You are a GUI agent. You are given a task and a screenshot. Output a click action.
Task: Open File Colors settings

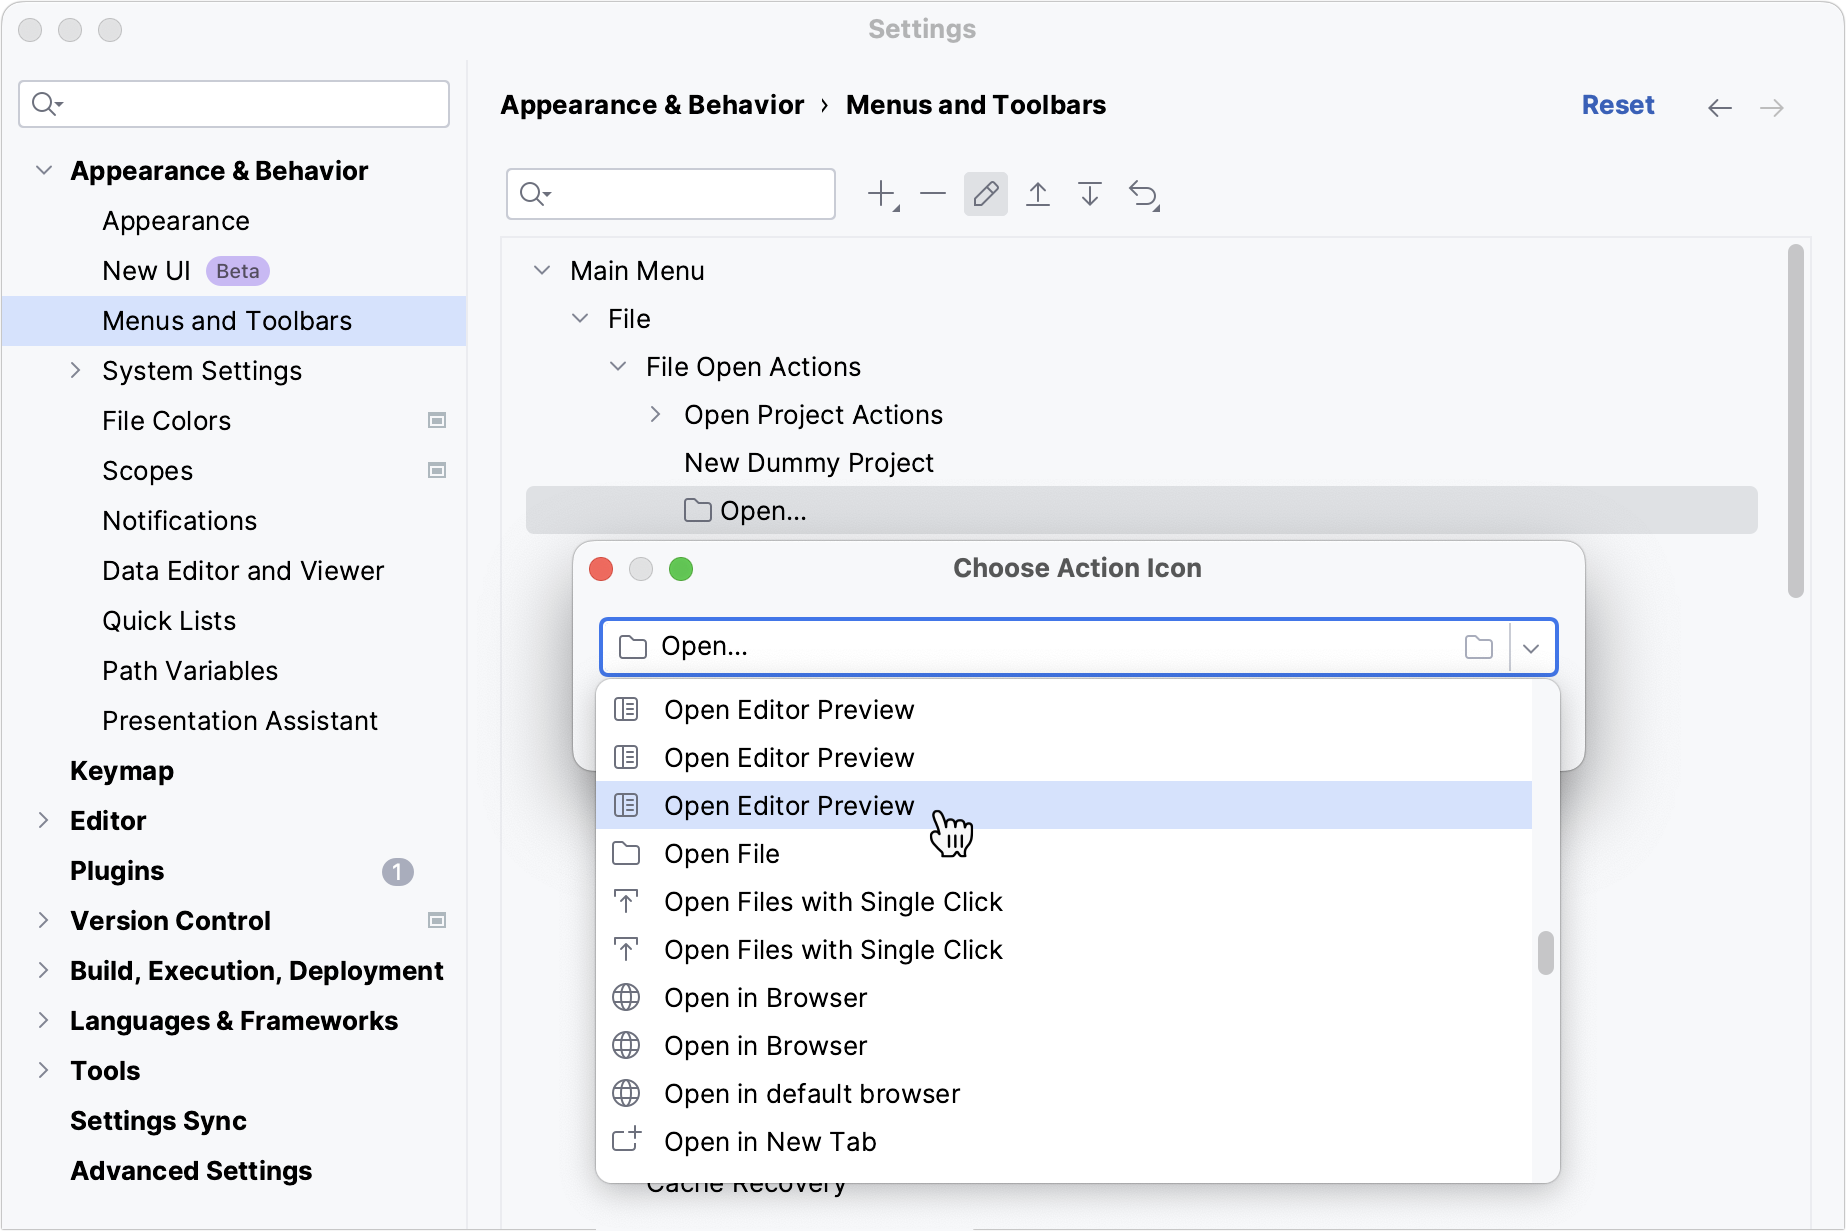coord(166,421)
